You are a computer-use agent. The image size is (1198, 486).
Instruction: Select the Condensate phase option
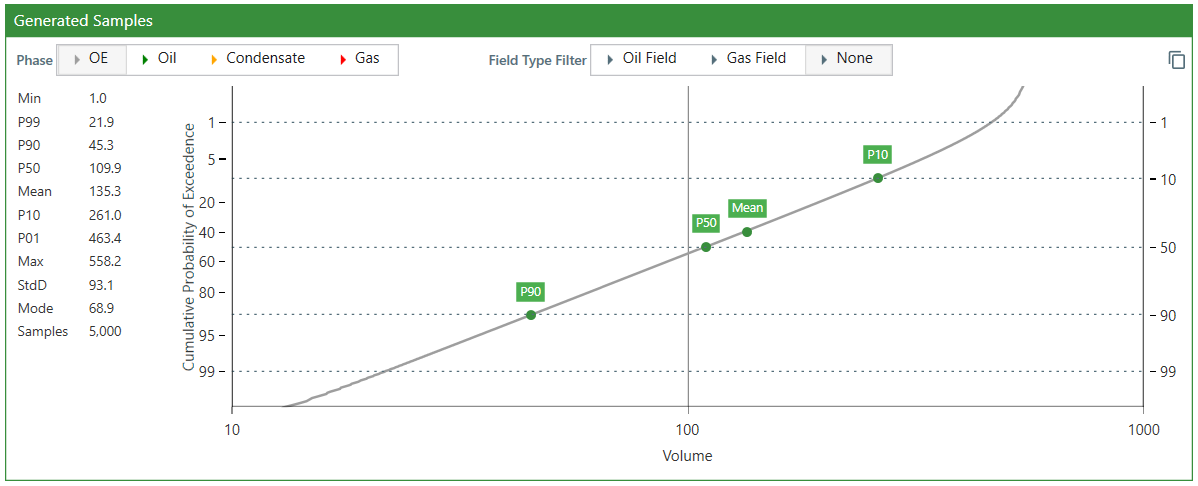point(257,59)
